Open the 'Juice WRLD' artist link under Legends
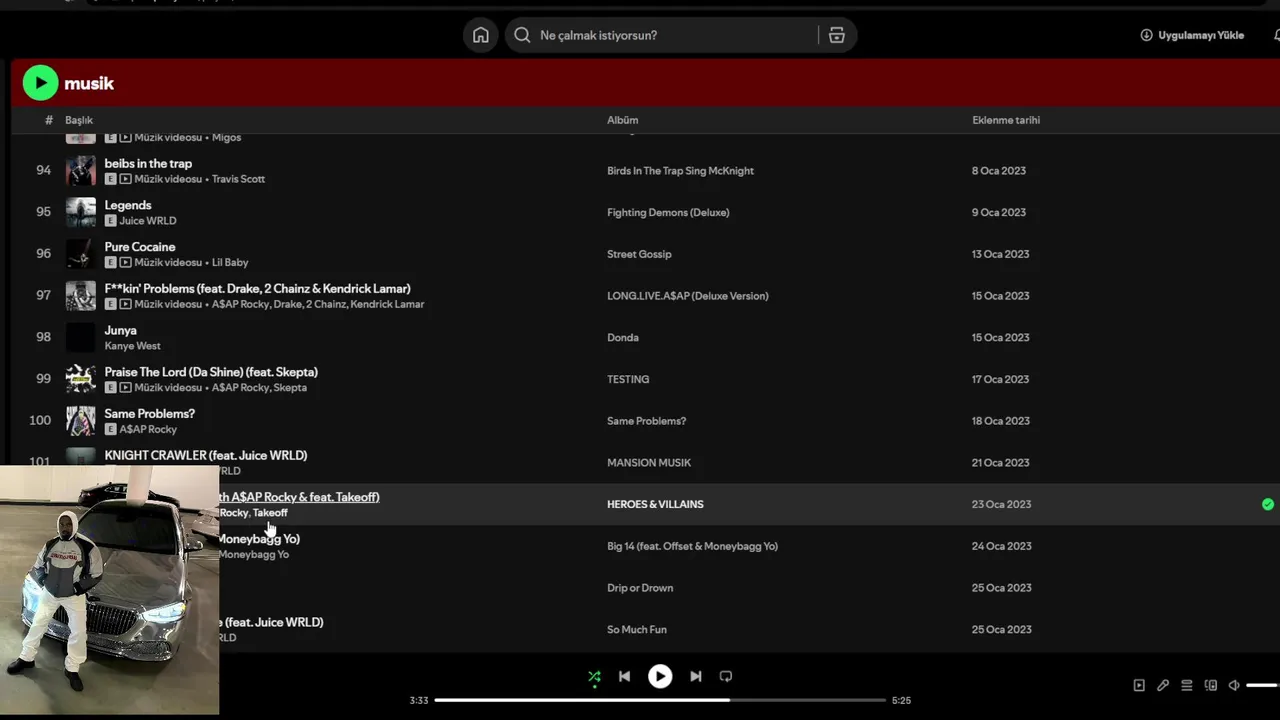The image size is (1280, 720). pyautogui.click(x=148, y=221)
